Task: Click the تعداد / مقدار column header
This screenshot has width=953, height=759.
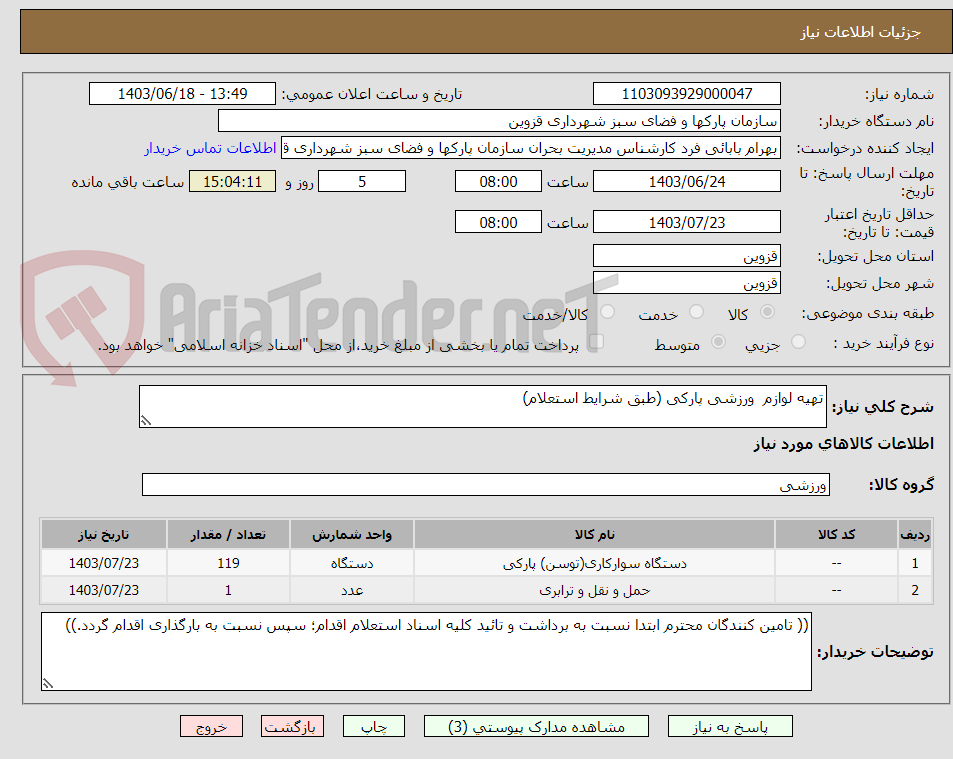Action: (x=228, y=535)
